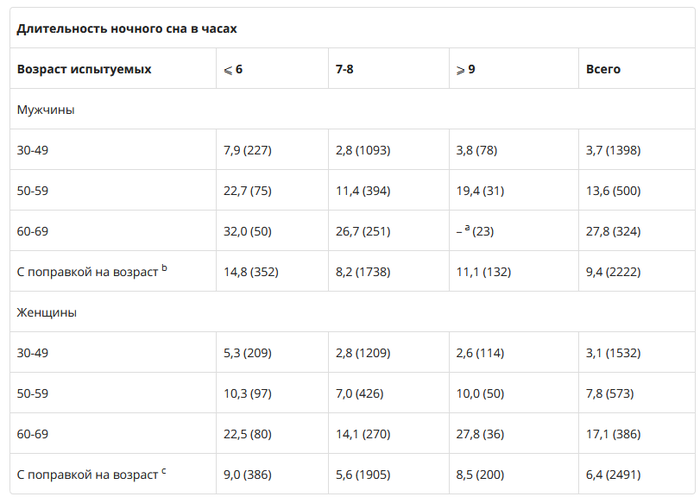Select the "Мужчины" section row
700x503 pixels.
[46, 109]
